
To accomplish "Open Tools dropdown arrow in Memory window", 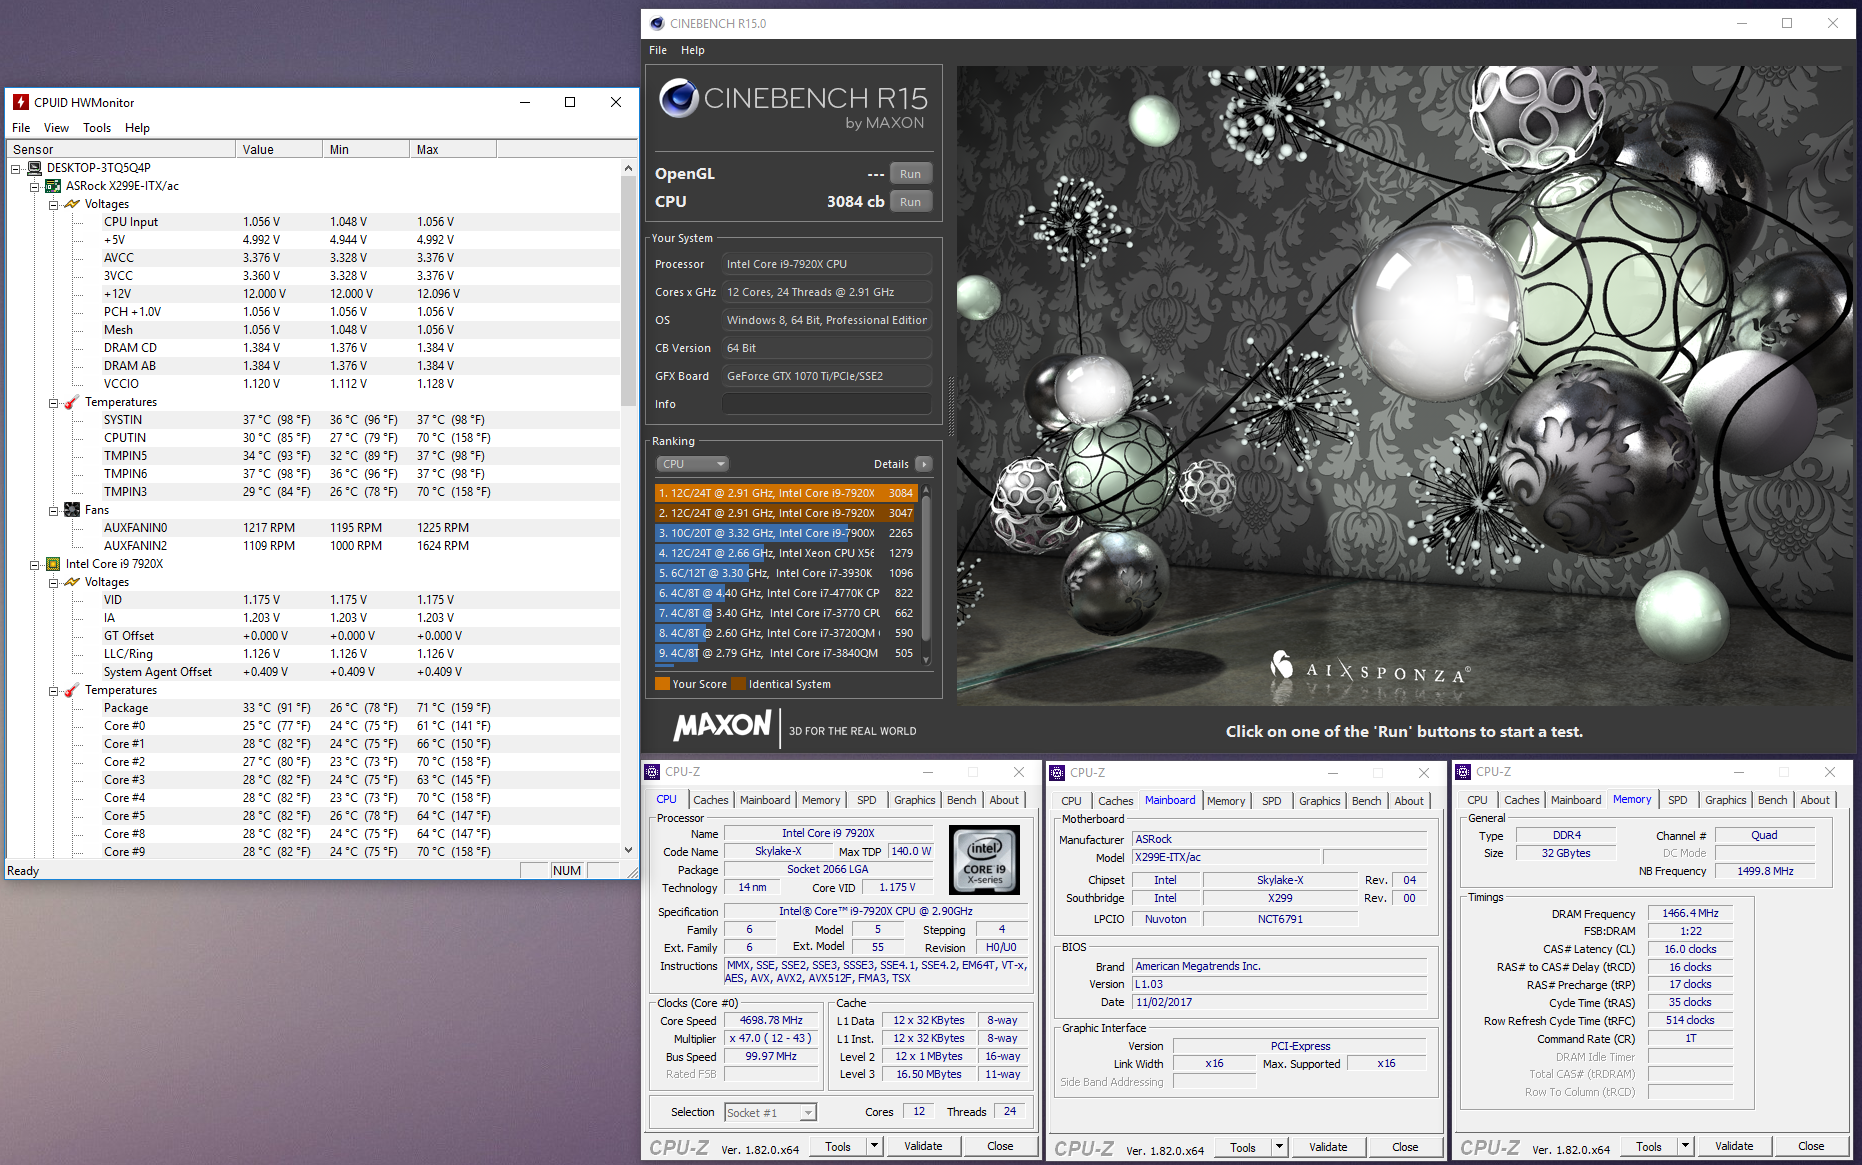I will (x=1685, y=1146).
